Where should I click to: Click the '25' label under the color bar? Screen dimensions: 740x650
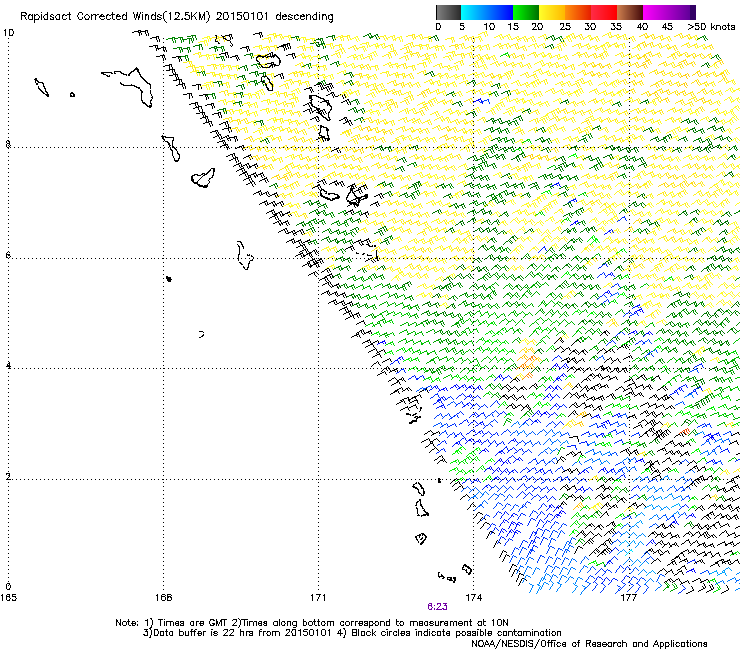click(565, 27)
